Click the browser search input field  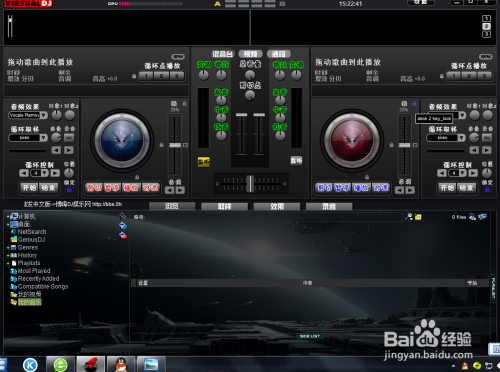point(278,217)
